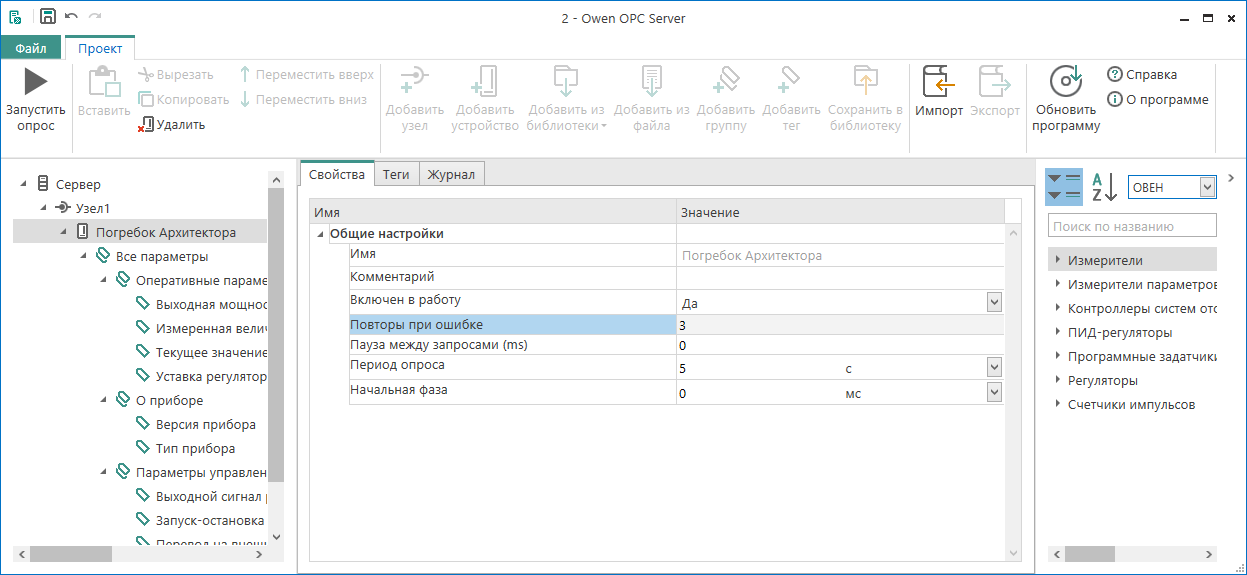Sort library alphabetically with A-Z icon
This screenshot has height=575, width=1247.
click(1103, 187)
